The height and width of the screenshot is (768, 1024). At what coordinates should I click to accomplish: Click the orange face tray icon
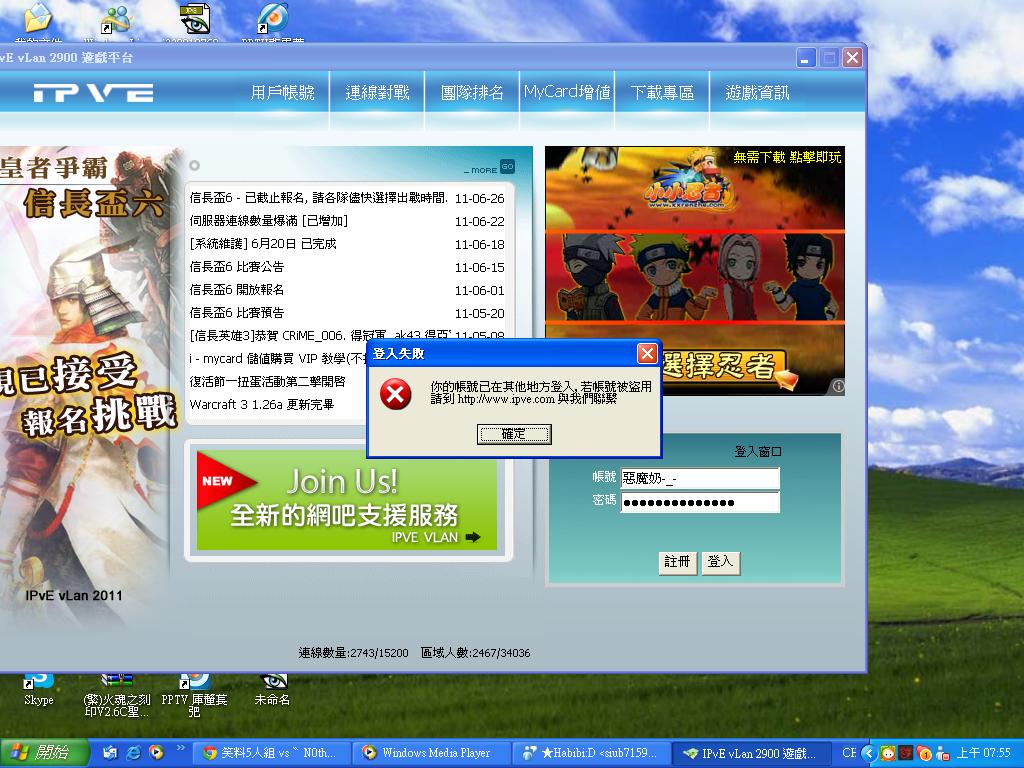(888, 753)
